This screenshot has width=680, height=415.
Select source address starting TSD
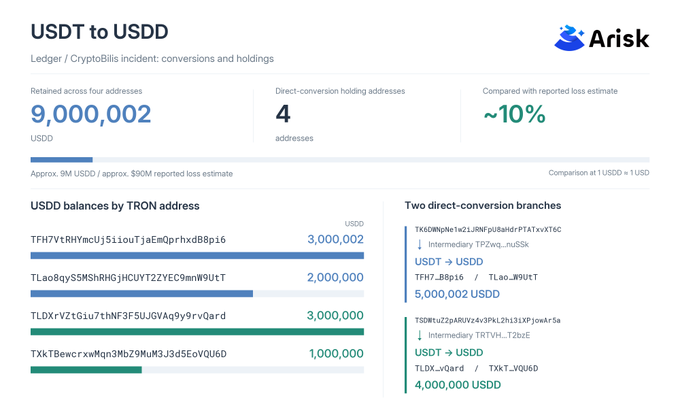(487, 320)
